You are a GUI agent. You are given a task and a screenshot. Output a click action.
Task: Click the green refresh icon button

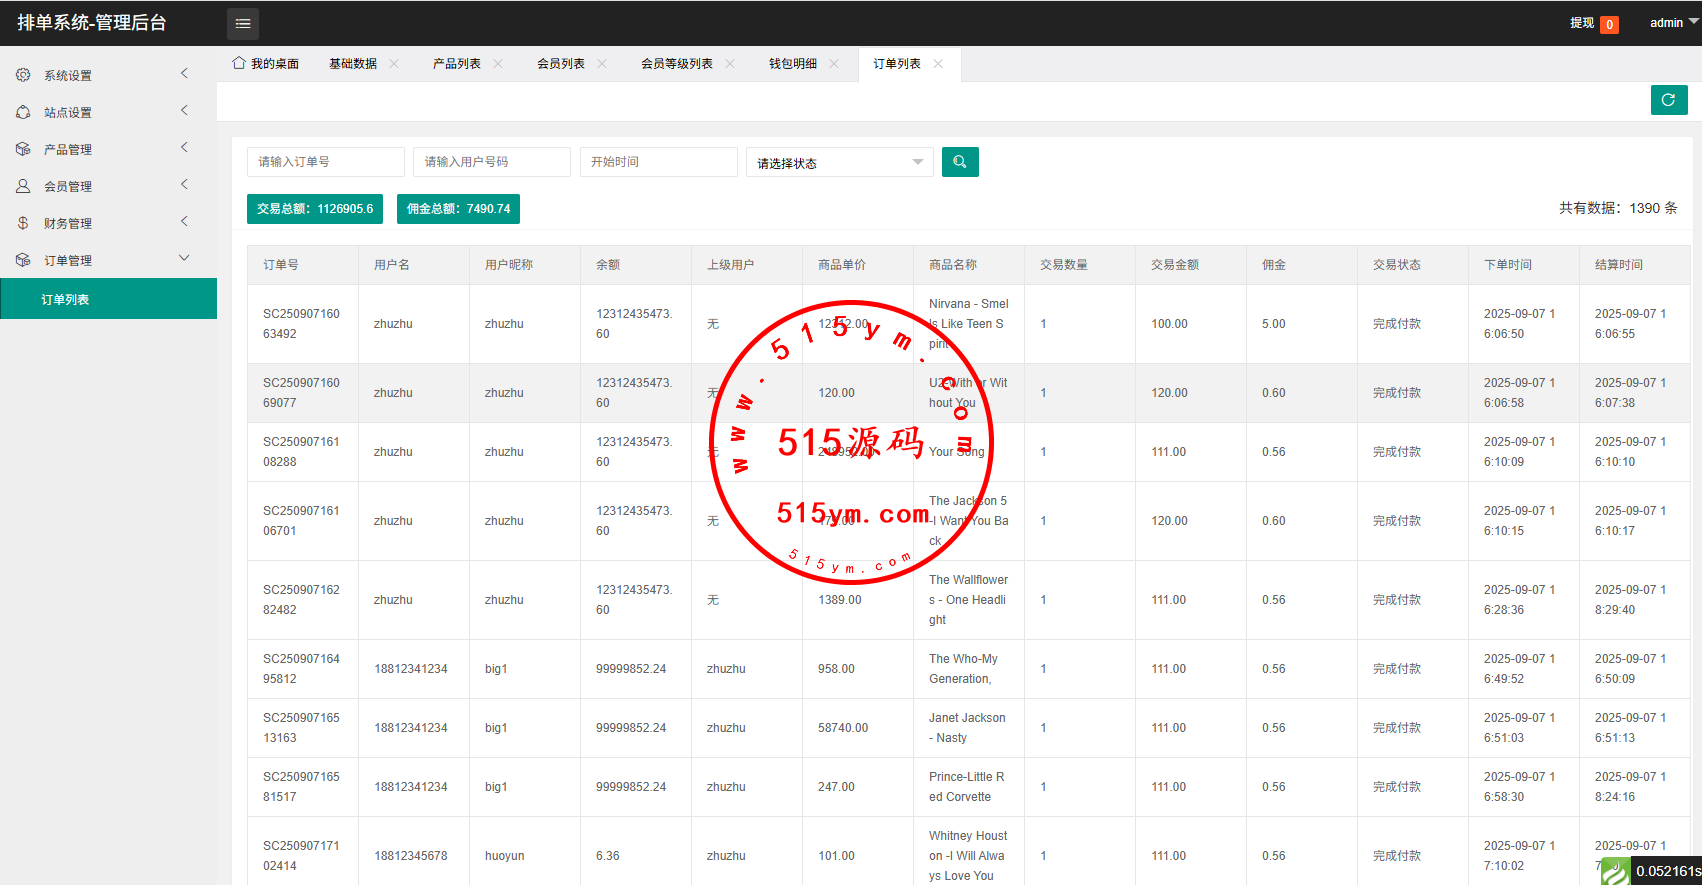(1668, 100)
